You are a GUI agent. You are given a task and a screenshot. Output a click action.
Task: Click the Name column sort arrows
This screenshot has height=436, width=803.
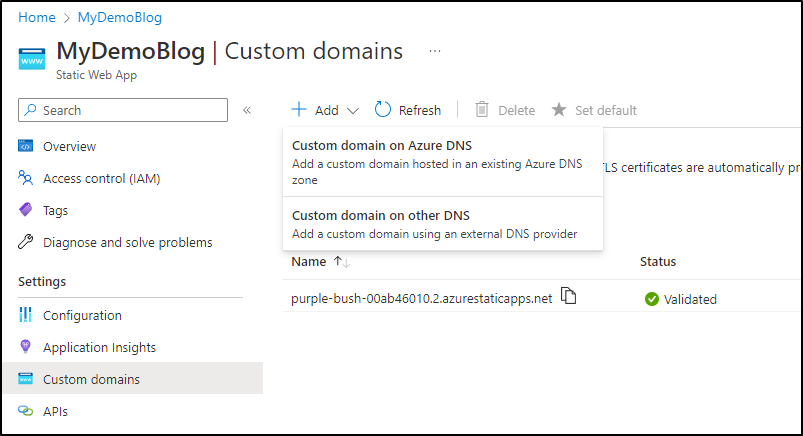click(342, 262)
